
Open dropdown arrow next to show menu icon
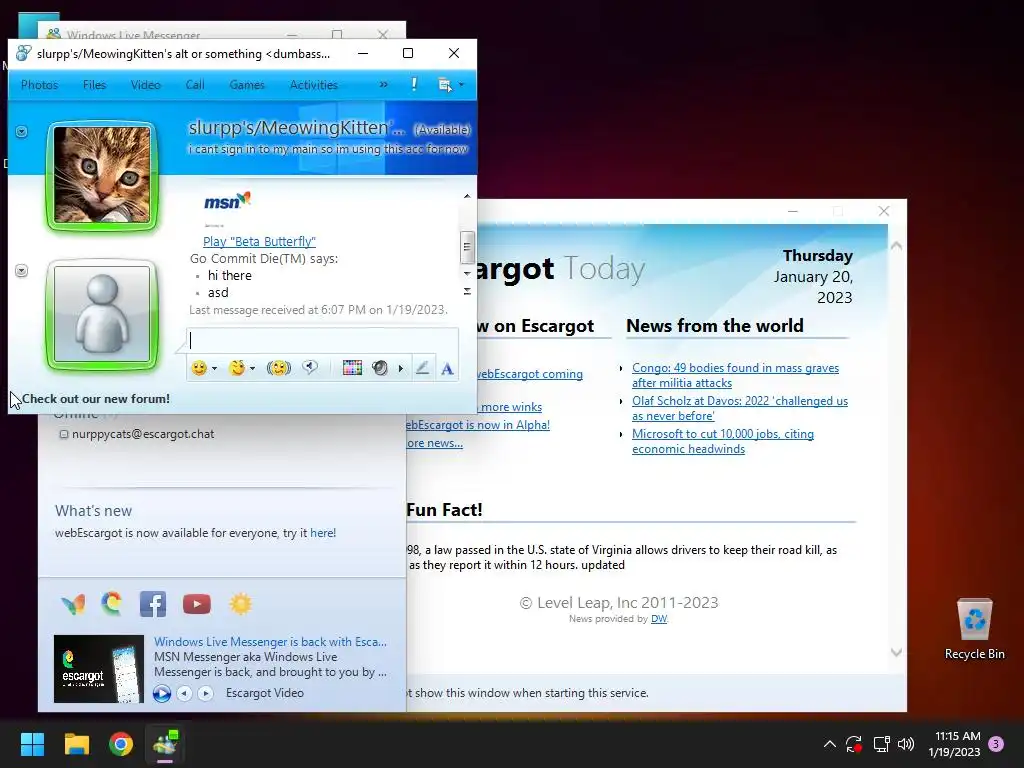coord(461,85)
